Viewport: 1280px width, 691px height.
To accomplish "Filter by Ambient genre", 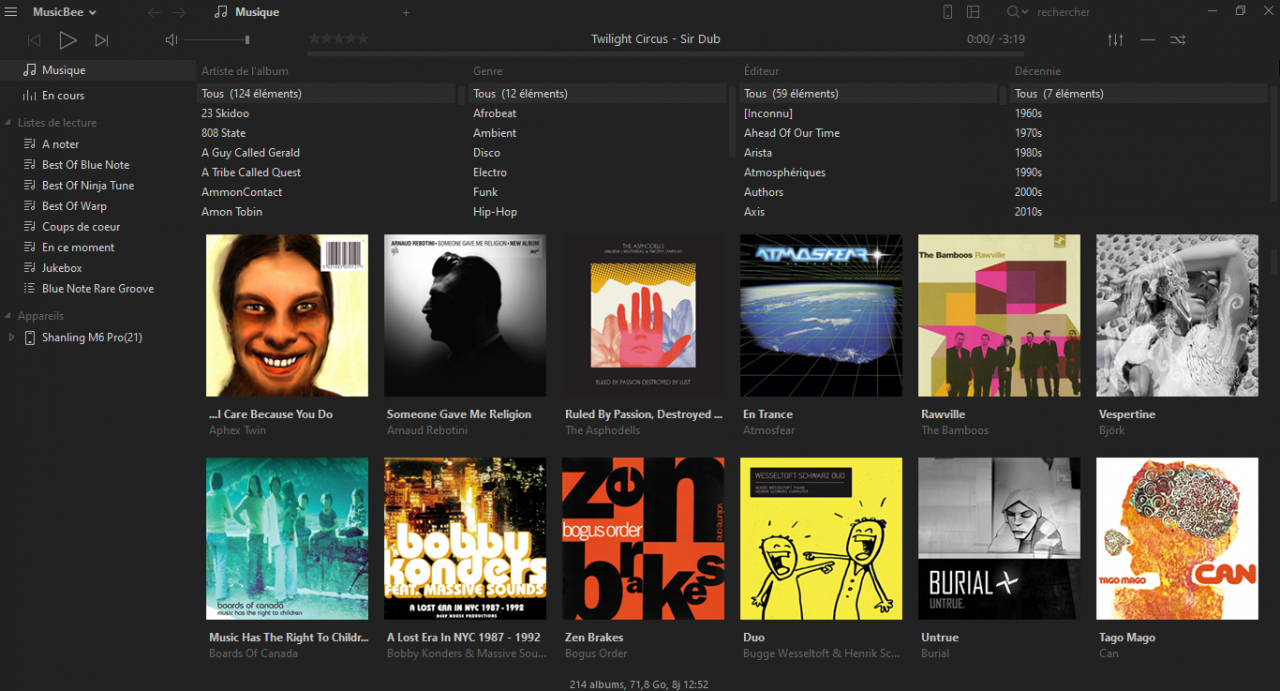I will point(495,133).
